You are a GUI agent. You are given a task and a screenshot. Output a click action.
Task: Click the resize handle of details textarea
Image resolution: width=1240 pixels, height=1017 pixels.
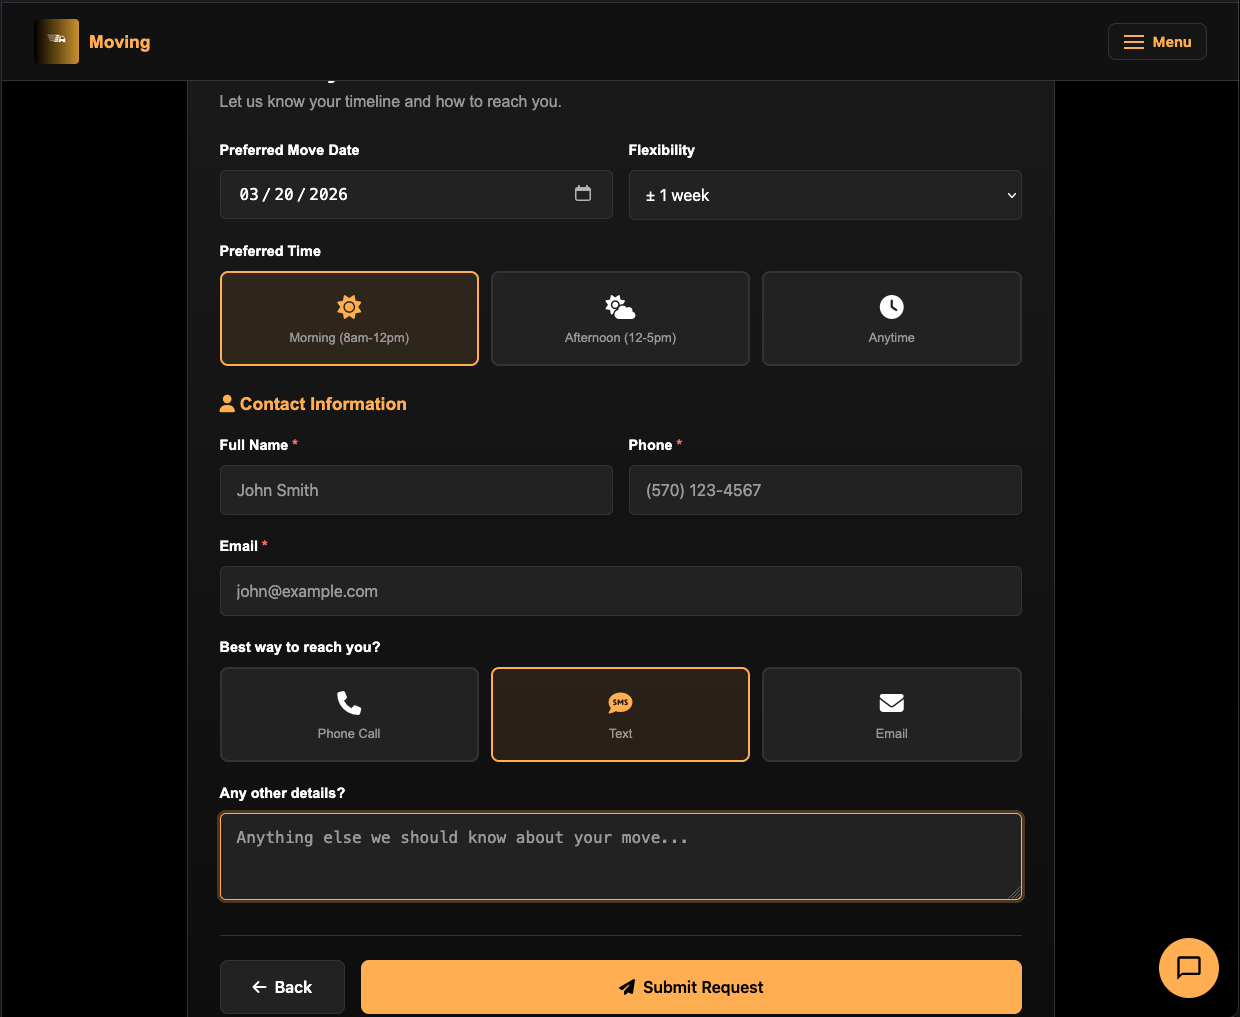point(1015,893)
